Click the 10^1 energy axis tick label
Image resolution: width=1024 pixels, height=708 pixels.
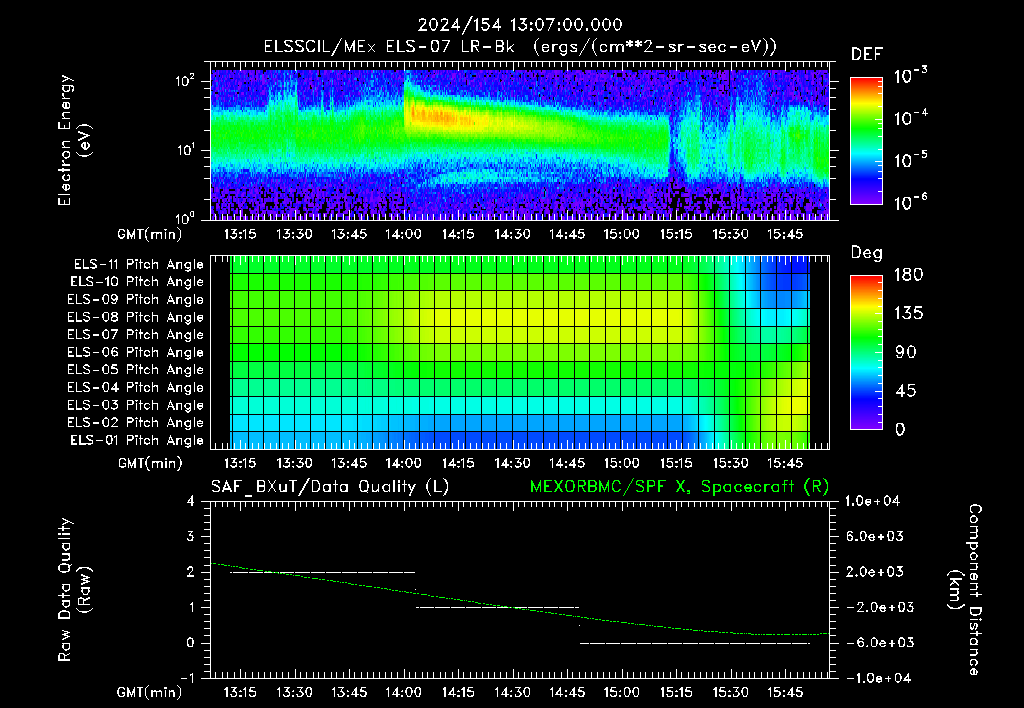point(185,150)
